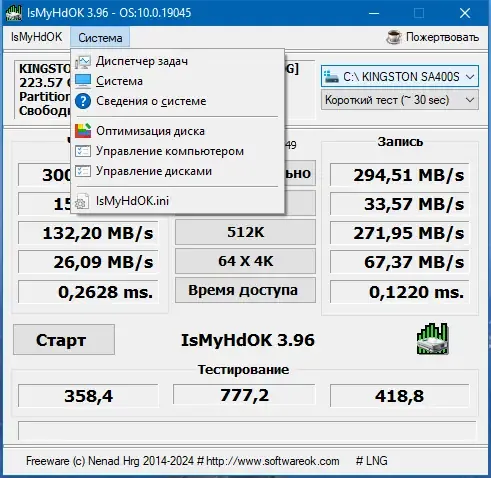
Task: Open the IsMyHdOK menu
Action: click(x=36, y=37)
